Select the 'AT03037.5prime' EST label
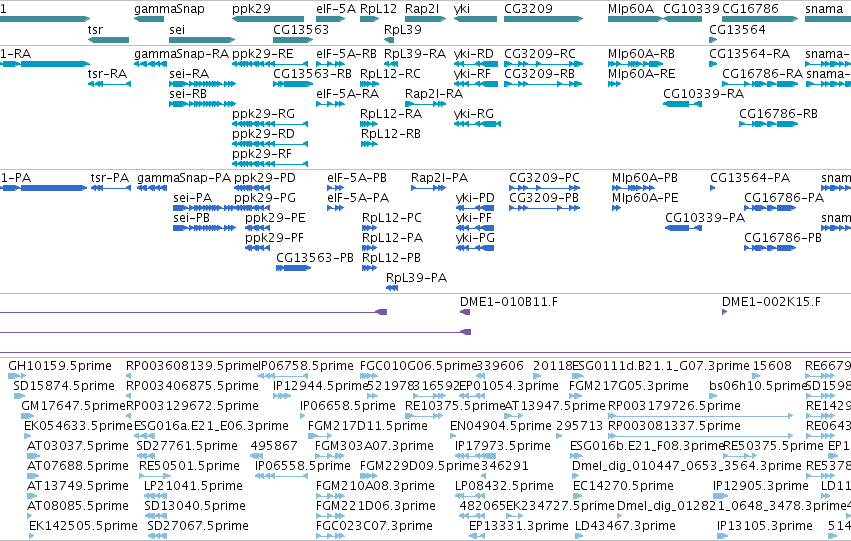The image size is (851, 541). (x=78, y=447)
